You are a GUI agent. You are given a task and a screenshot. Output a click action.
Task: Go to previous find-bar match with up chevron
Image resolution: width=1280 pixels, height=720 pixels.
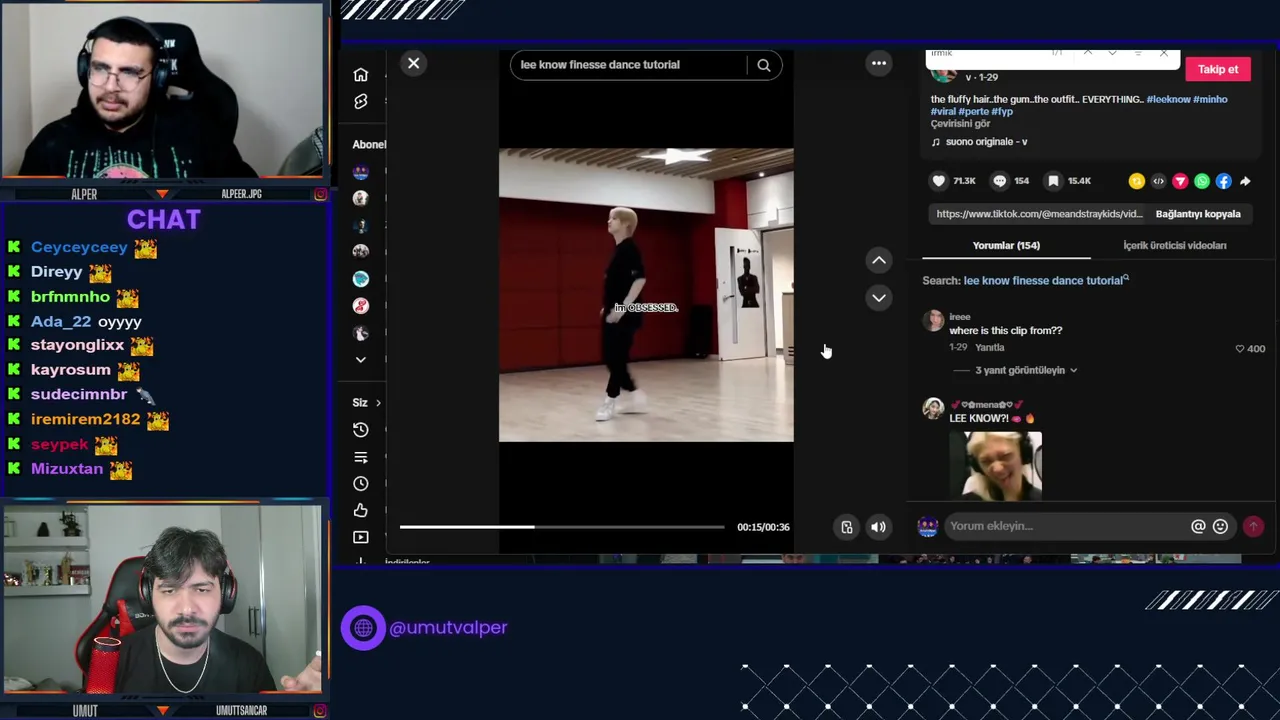click(x=1087, y=53)
